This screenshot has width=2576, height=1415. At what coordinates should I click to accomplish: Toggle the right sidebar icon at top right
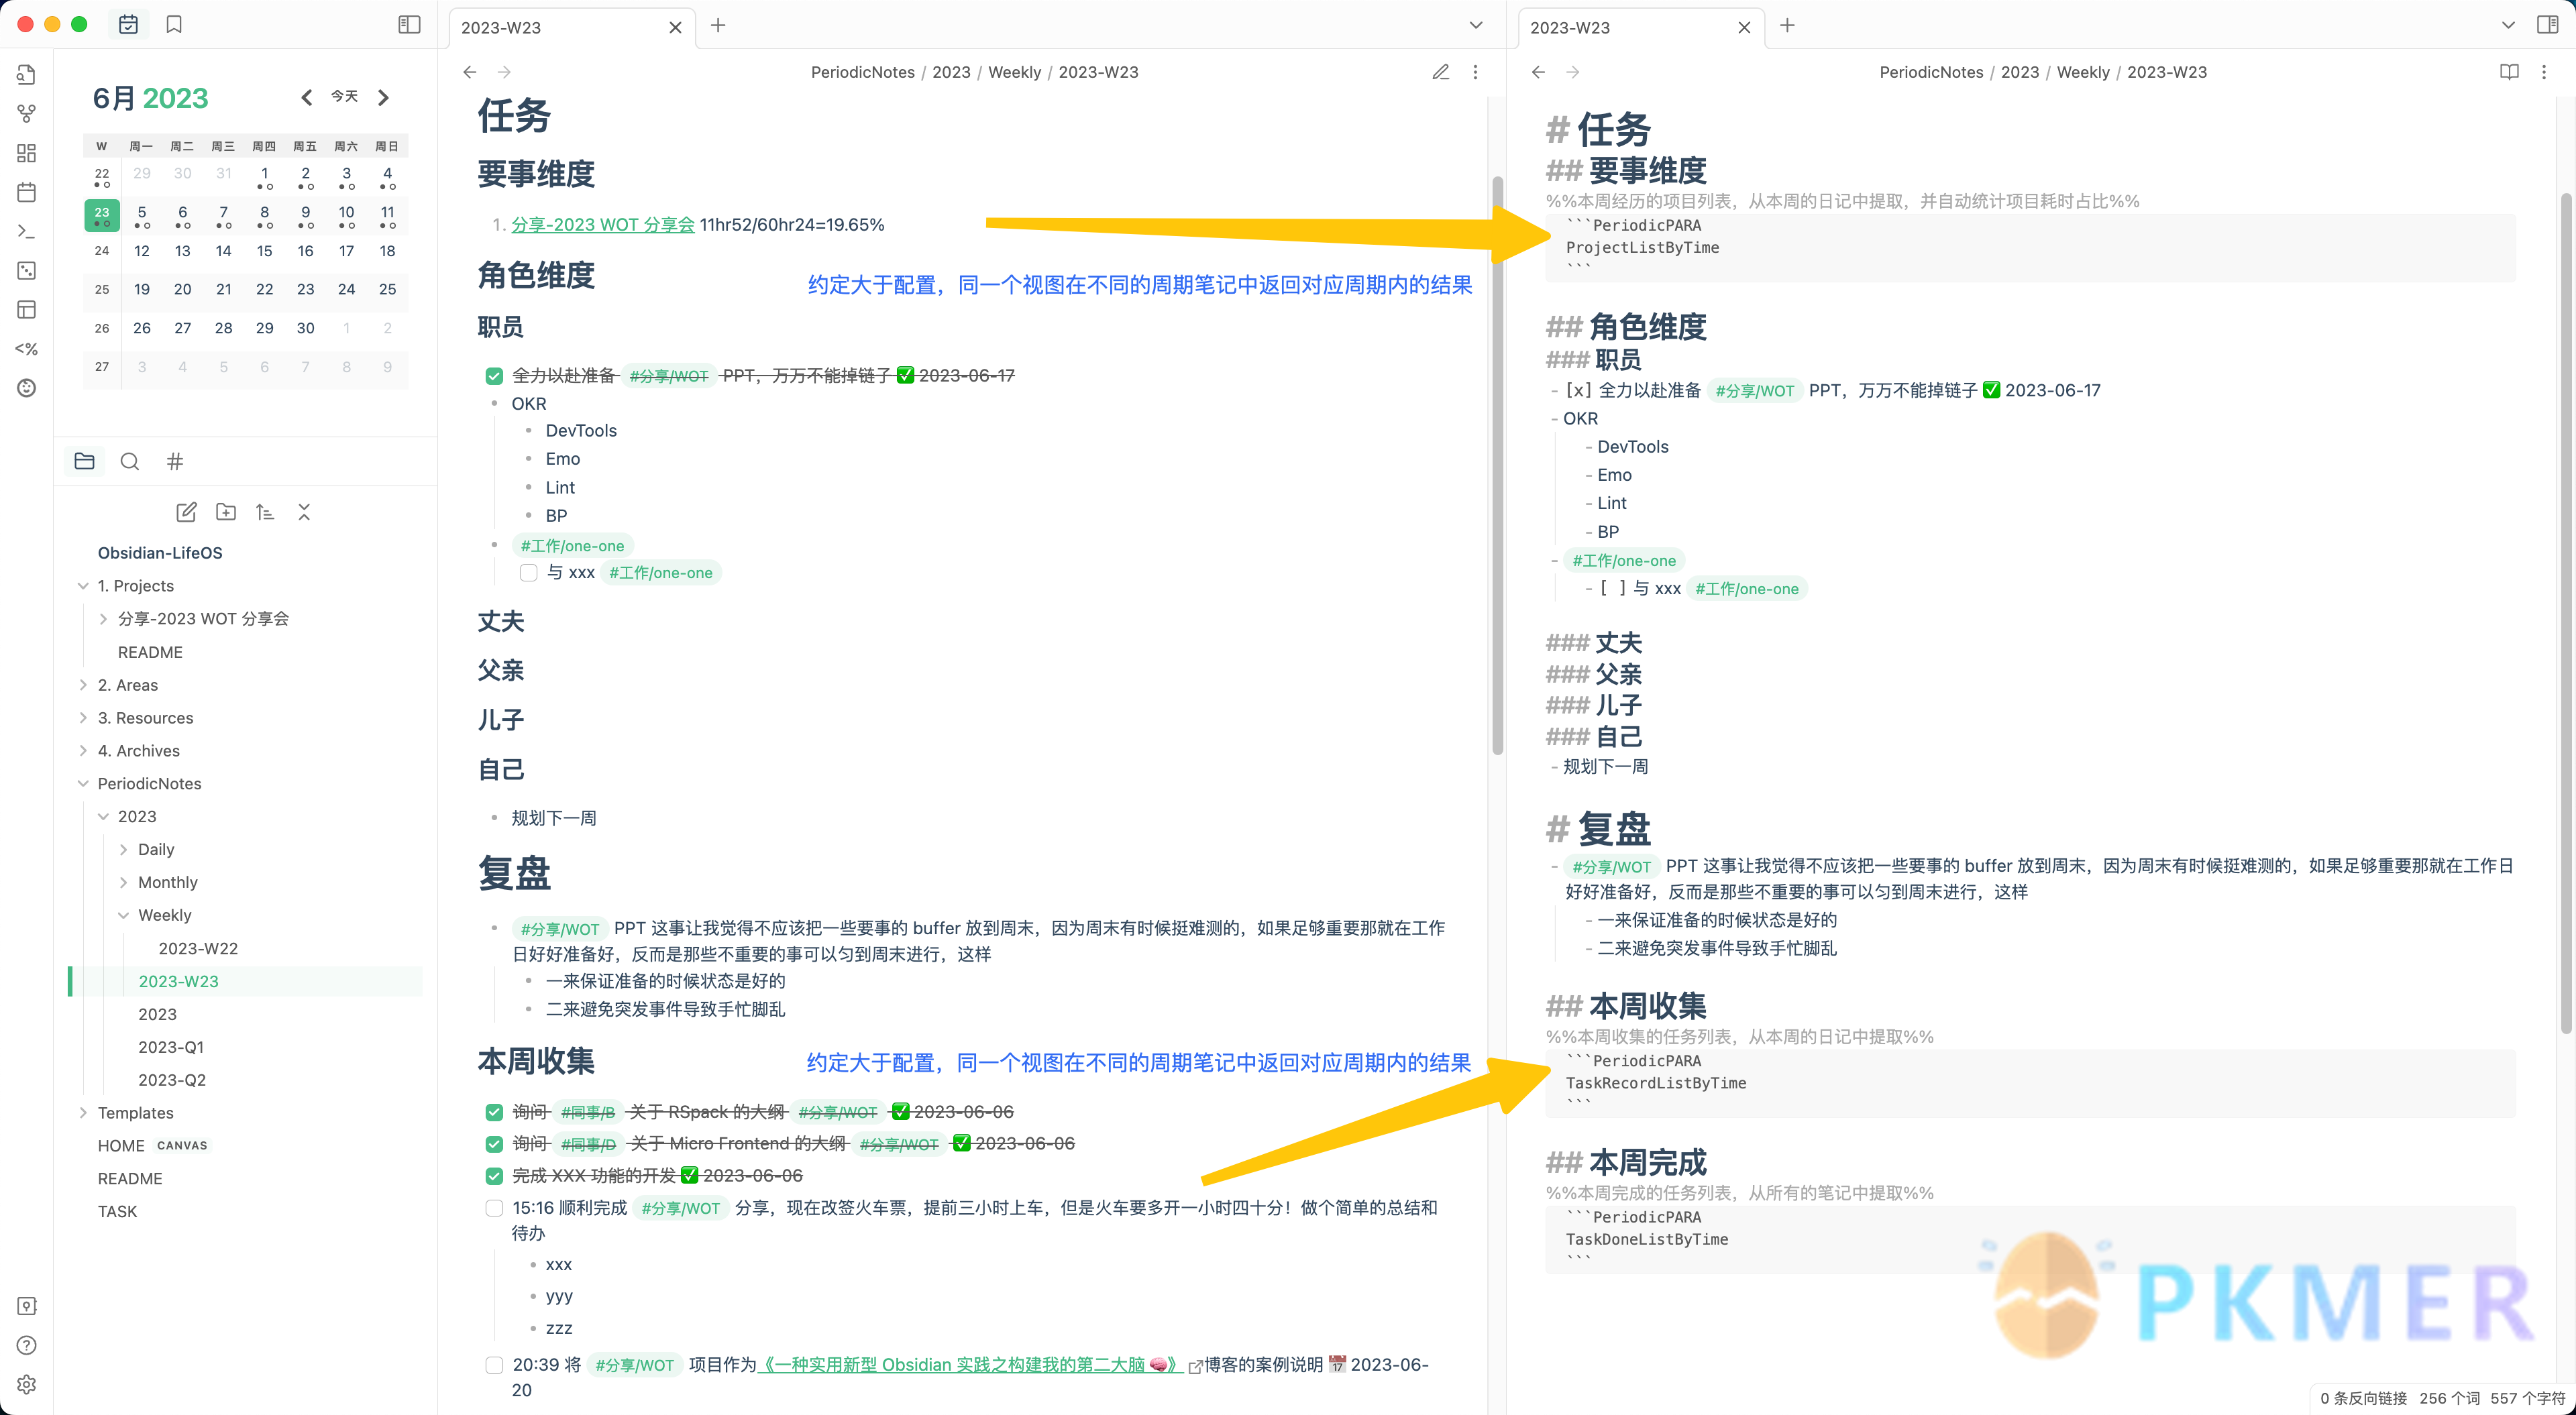click(2548, 25)
